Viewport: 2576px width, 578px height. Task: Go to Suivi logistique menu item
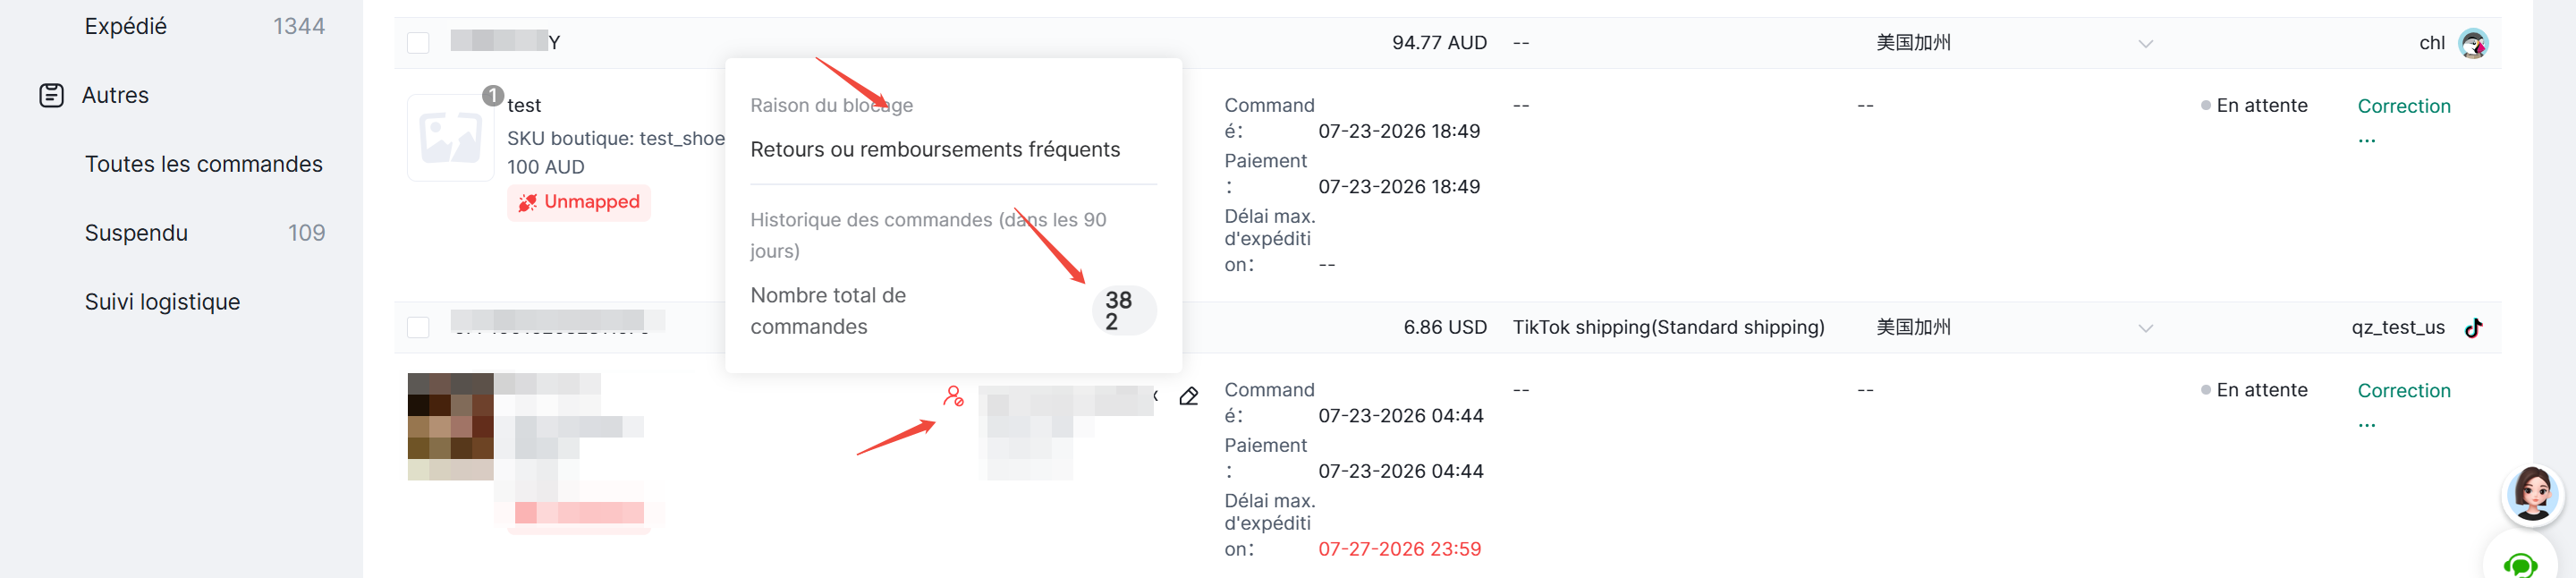tap(162, 302)
